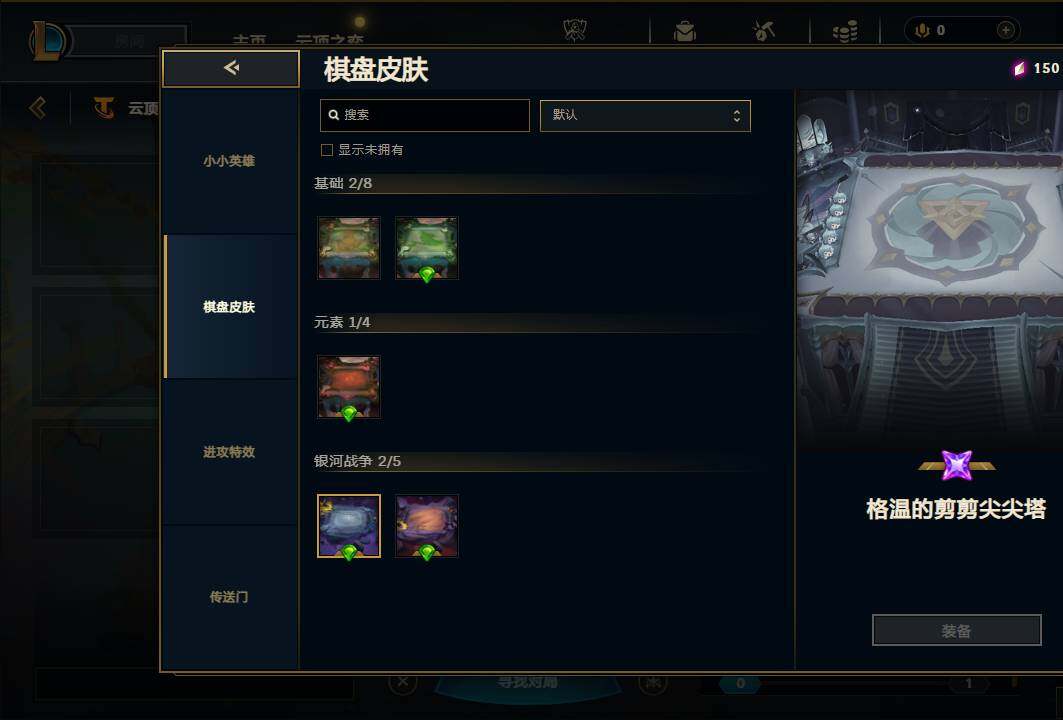Select the red 元素 arena skin thumbnail

349,387
